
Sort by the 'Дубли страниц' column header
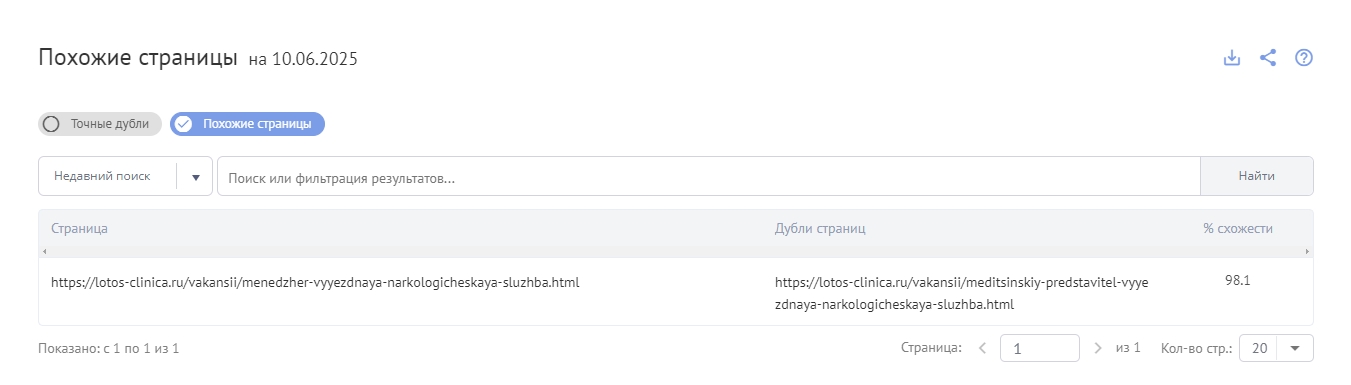pyautogui.click(x=820, y=229)
